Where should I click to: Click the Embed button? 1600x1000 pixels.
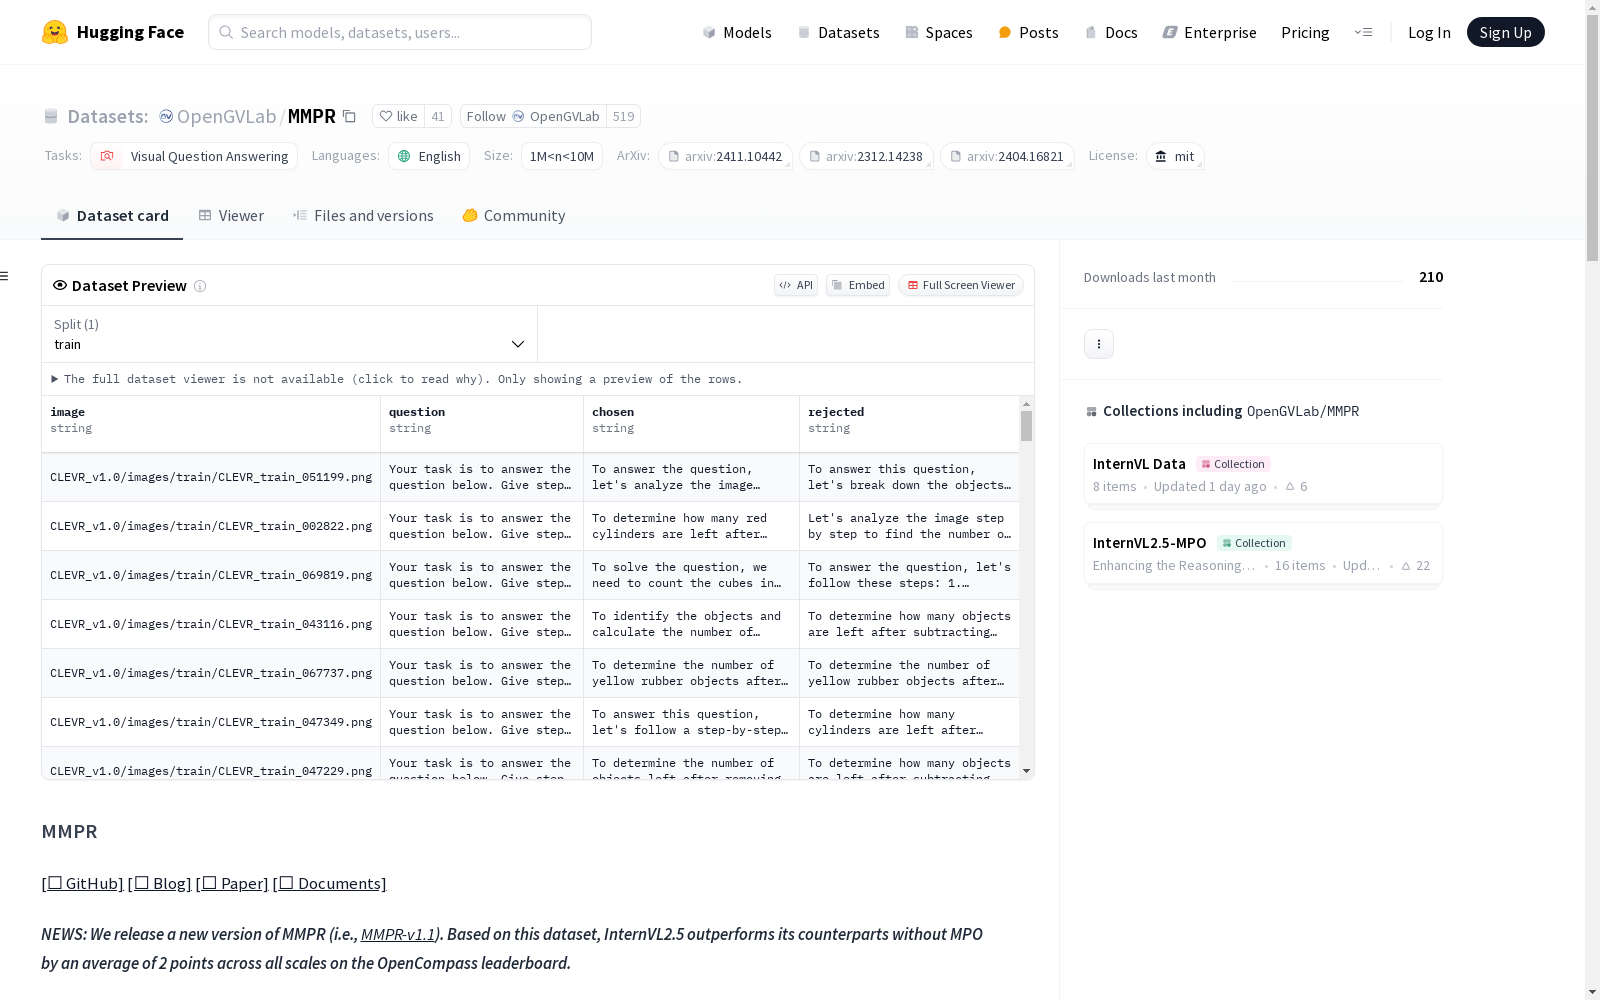[x=858, y=285]
